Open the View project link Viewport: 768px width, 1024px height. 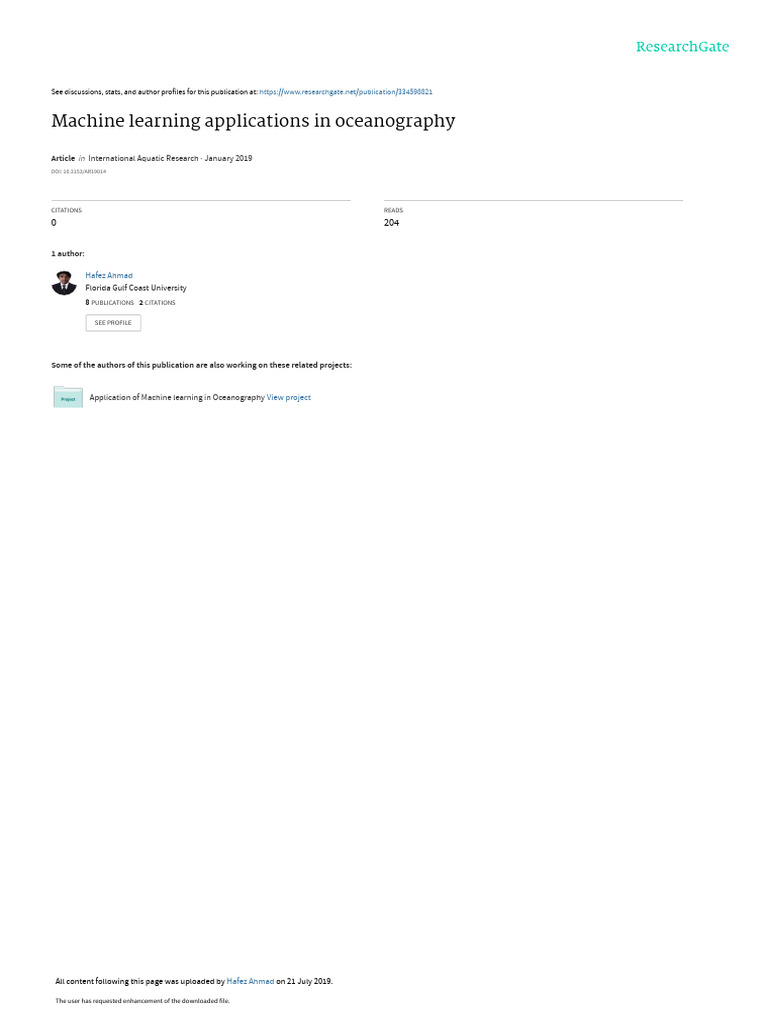click(x=289, y=397)
